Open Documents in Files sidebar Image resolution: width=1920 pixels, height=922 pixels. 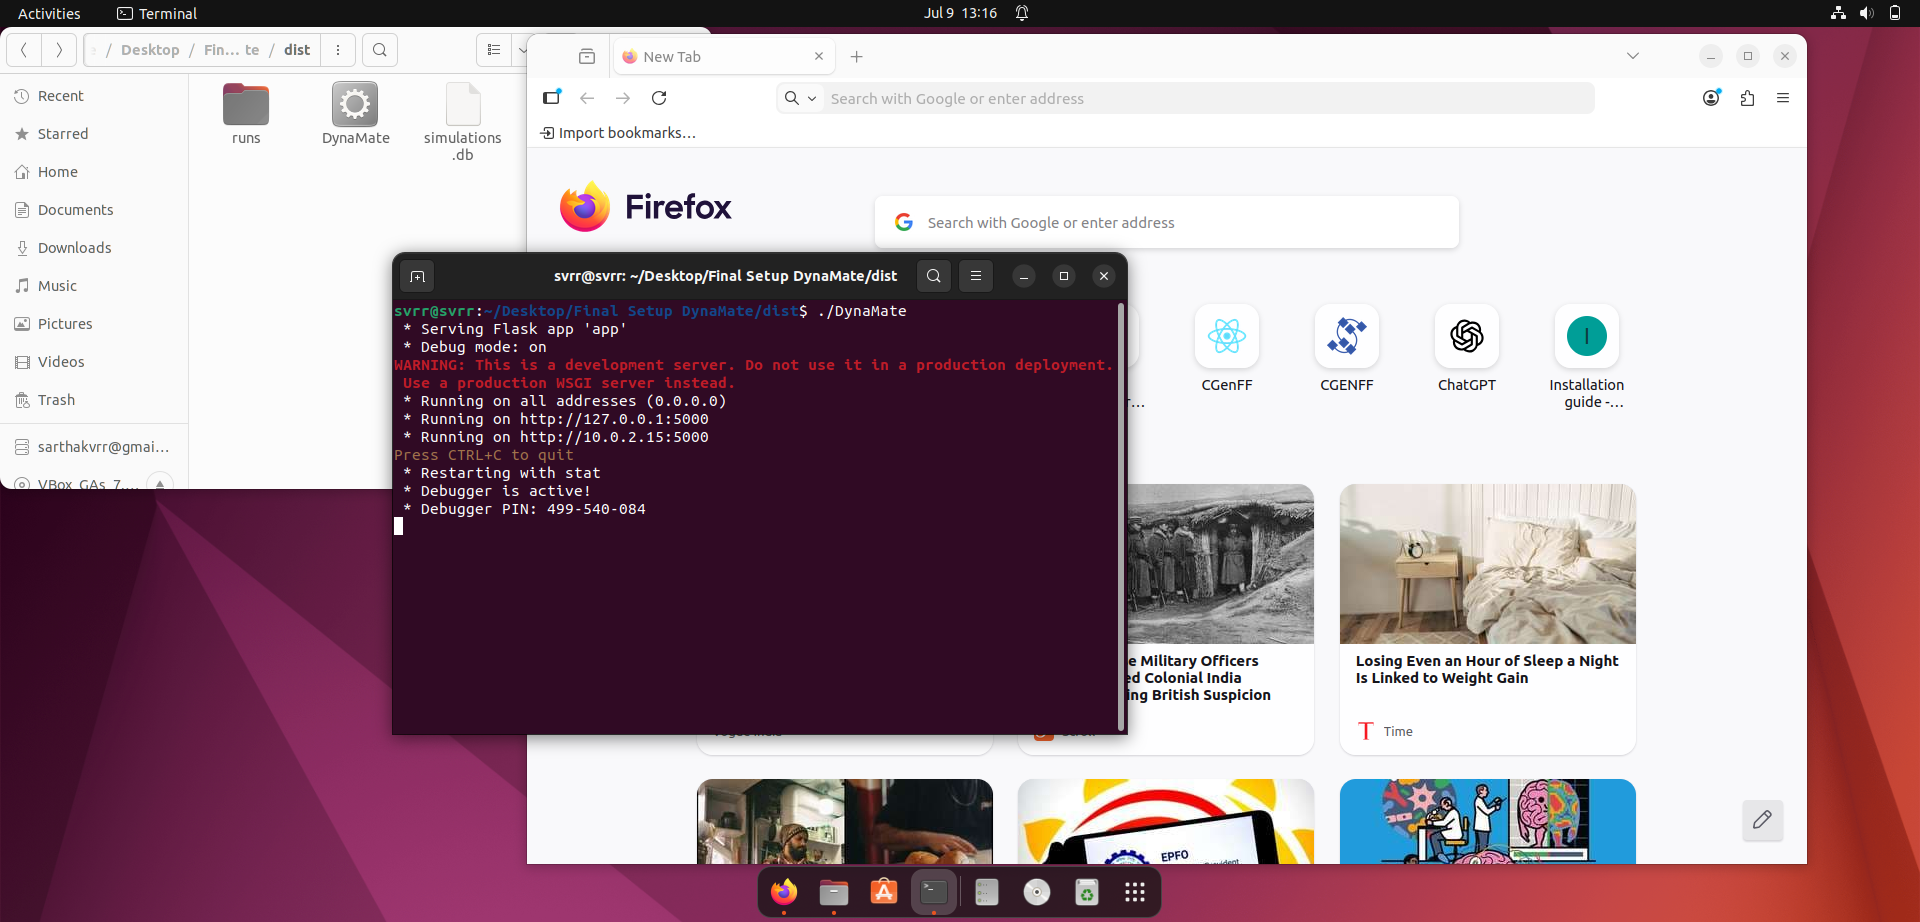(94, 210)
